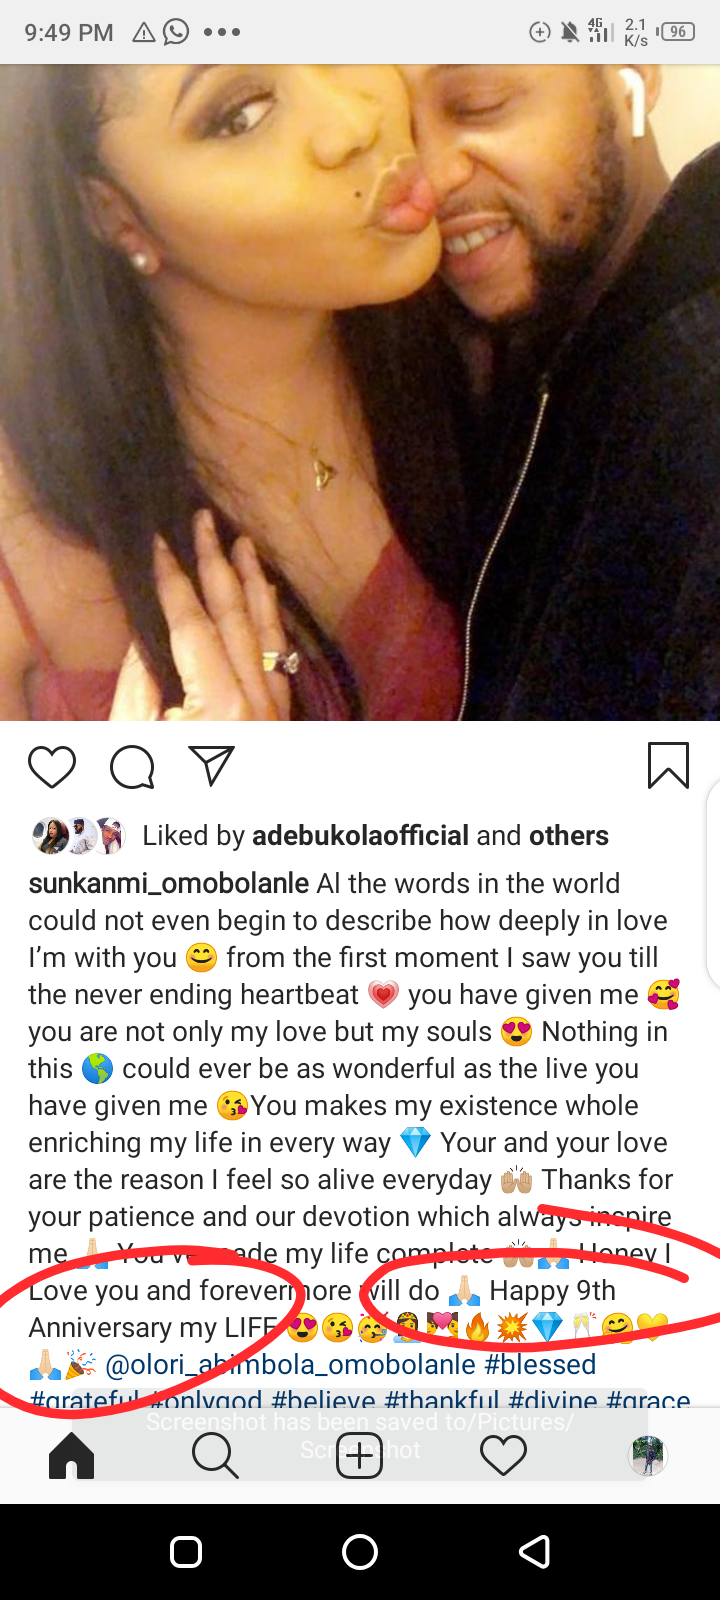Open the #believe hashtag
Viewport: 720px width, 1600px height.
324,1399
